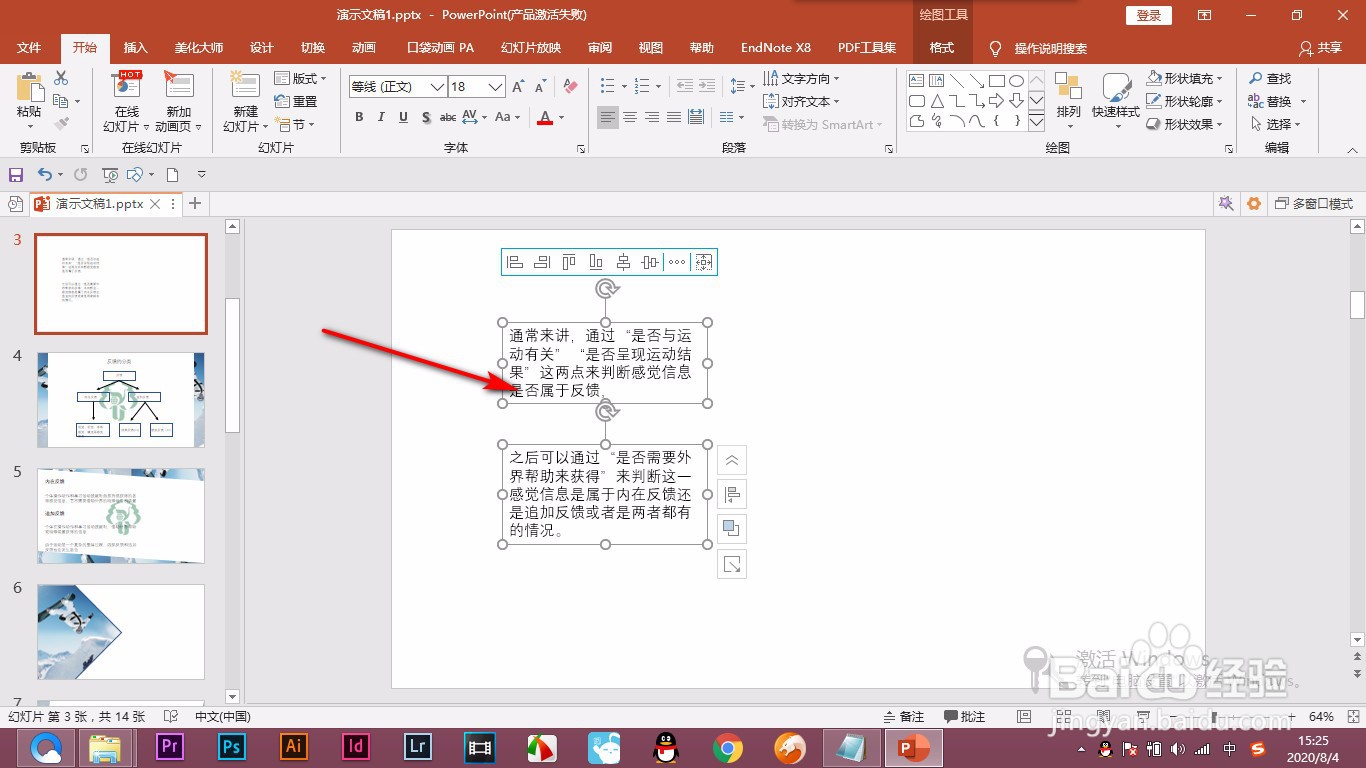Increase font size with the larger A icon
Image resolution: width=1366 pixels, height=768 pixels.
518,87
